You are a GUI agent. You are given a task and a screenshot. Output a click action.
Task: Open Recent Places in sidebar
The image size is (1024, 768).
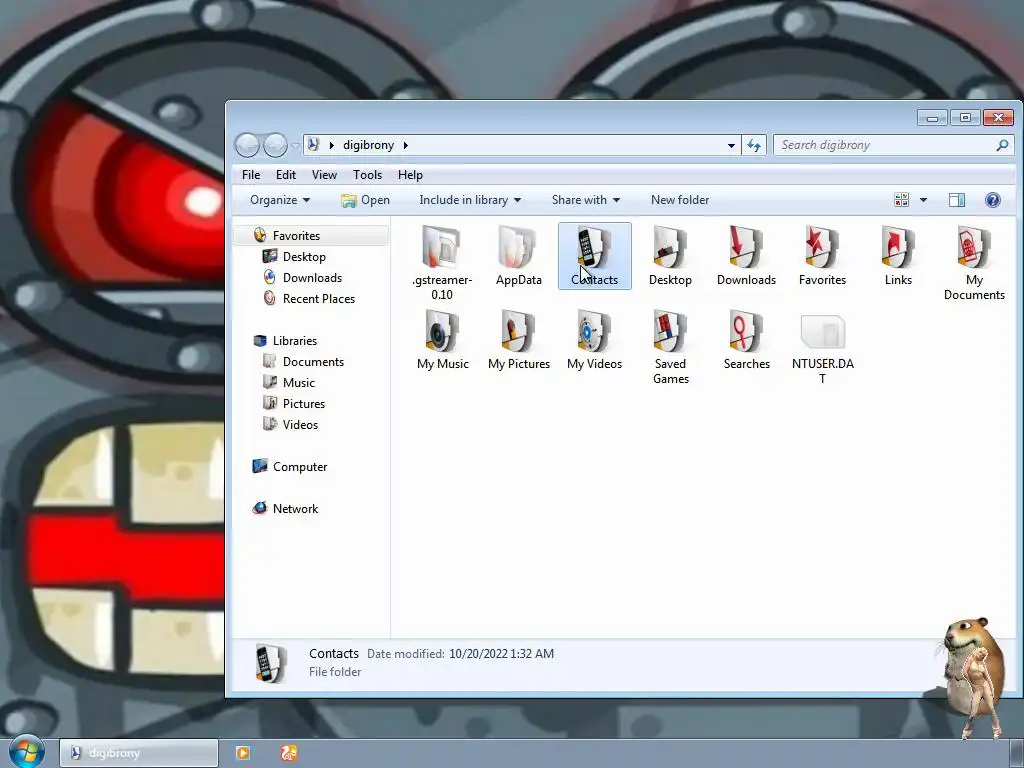[319, 298]
